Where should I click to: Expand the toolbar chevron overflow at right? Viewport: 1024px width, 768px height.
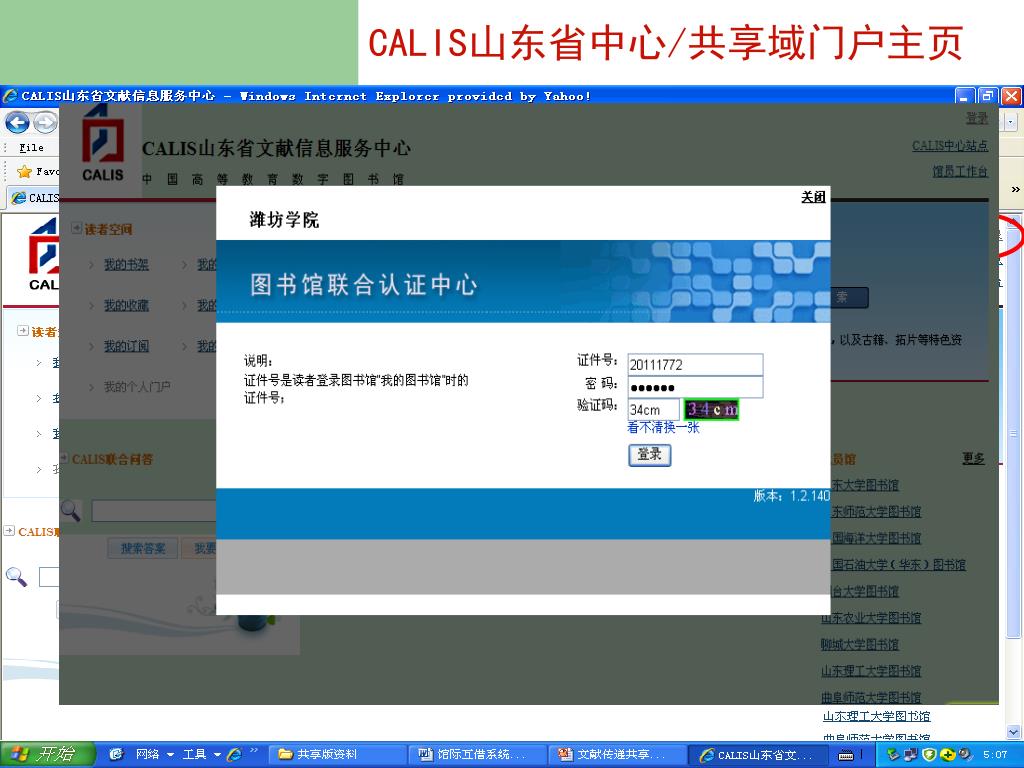1016,189
